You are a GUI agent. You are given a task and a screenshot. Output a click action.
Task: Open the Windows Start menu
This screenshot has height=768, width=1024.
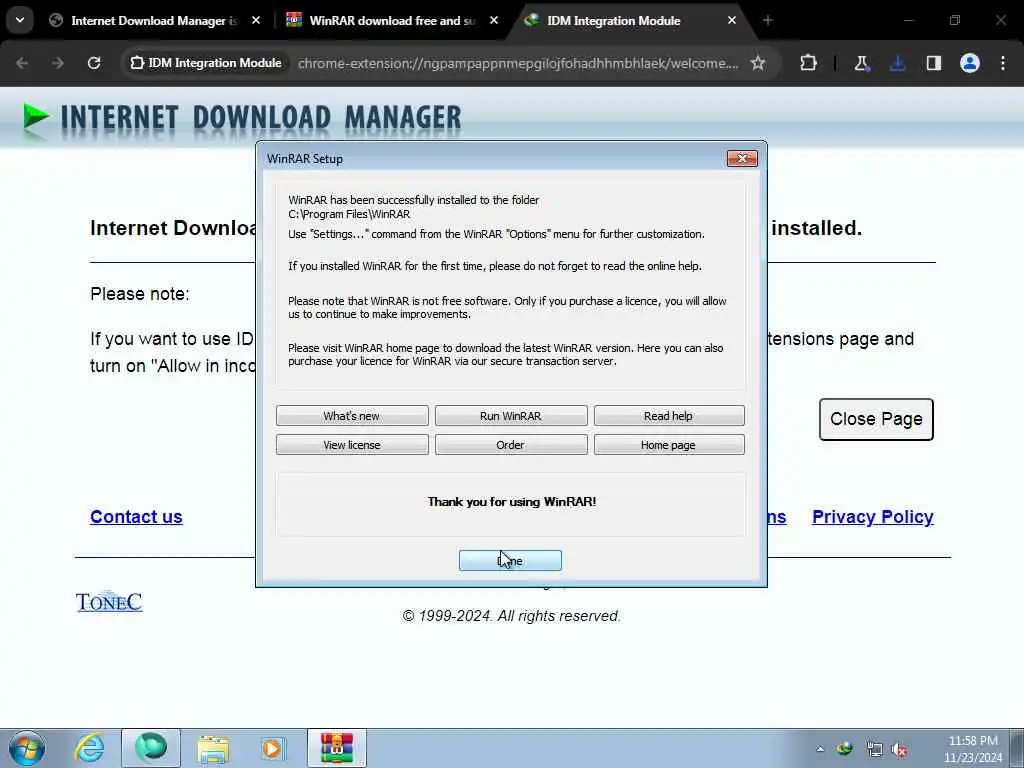(x=27, y=748)
